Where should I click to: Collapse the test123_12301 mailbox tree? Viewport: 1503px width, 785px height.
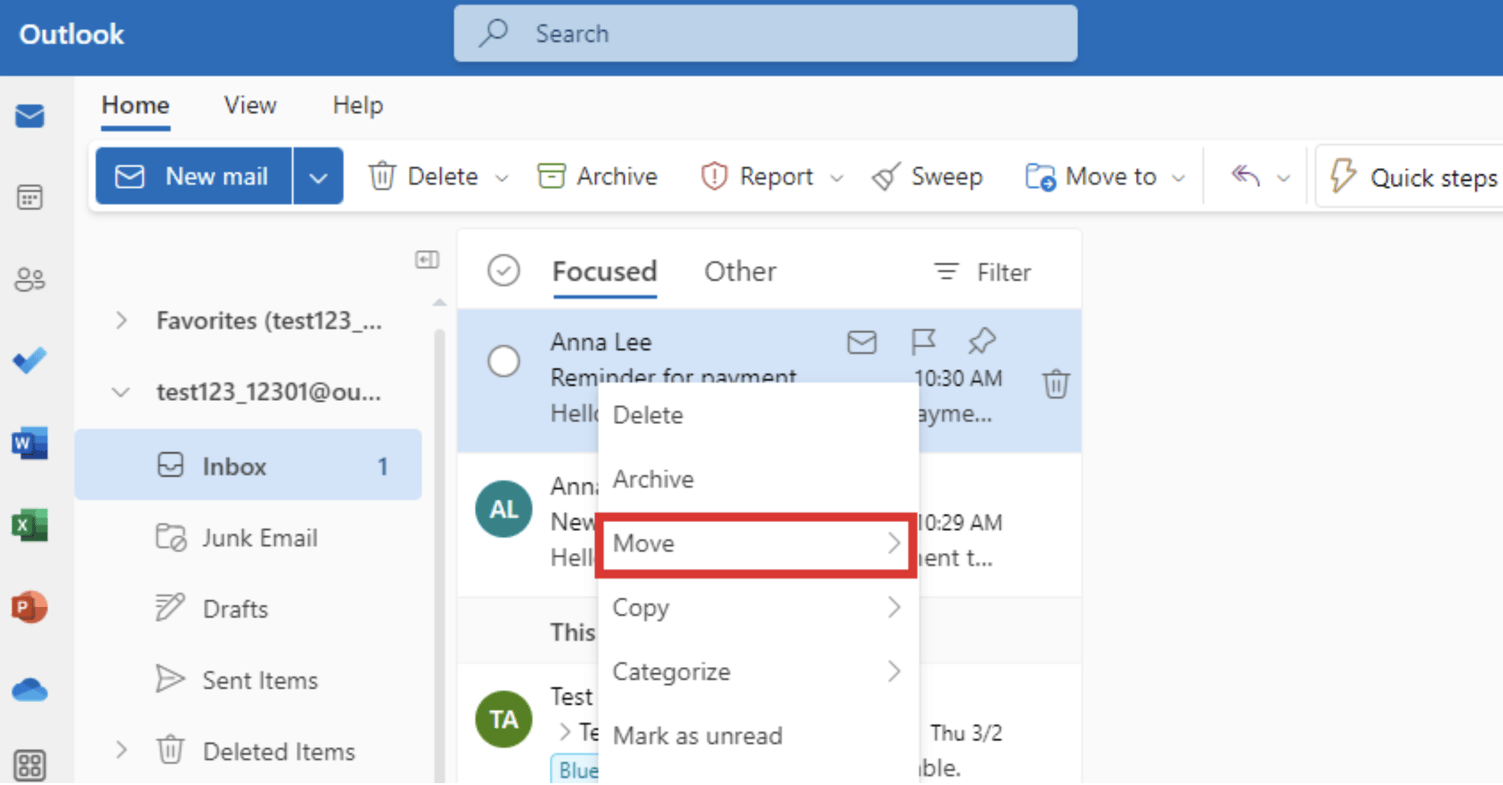(x=120, y=392)
